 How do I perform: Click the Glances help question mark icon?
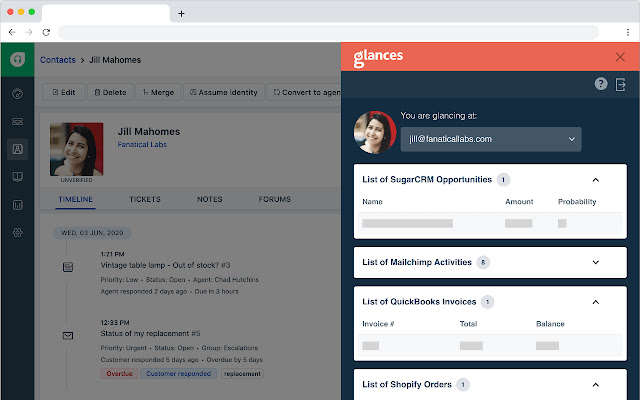click(600, 84)
